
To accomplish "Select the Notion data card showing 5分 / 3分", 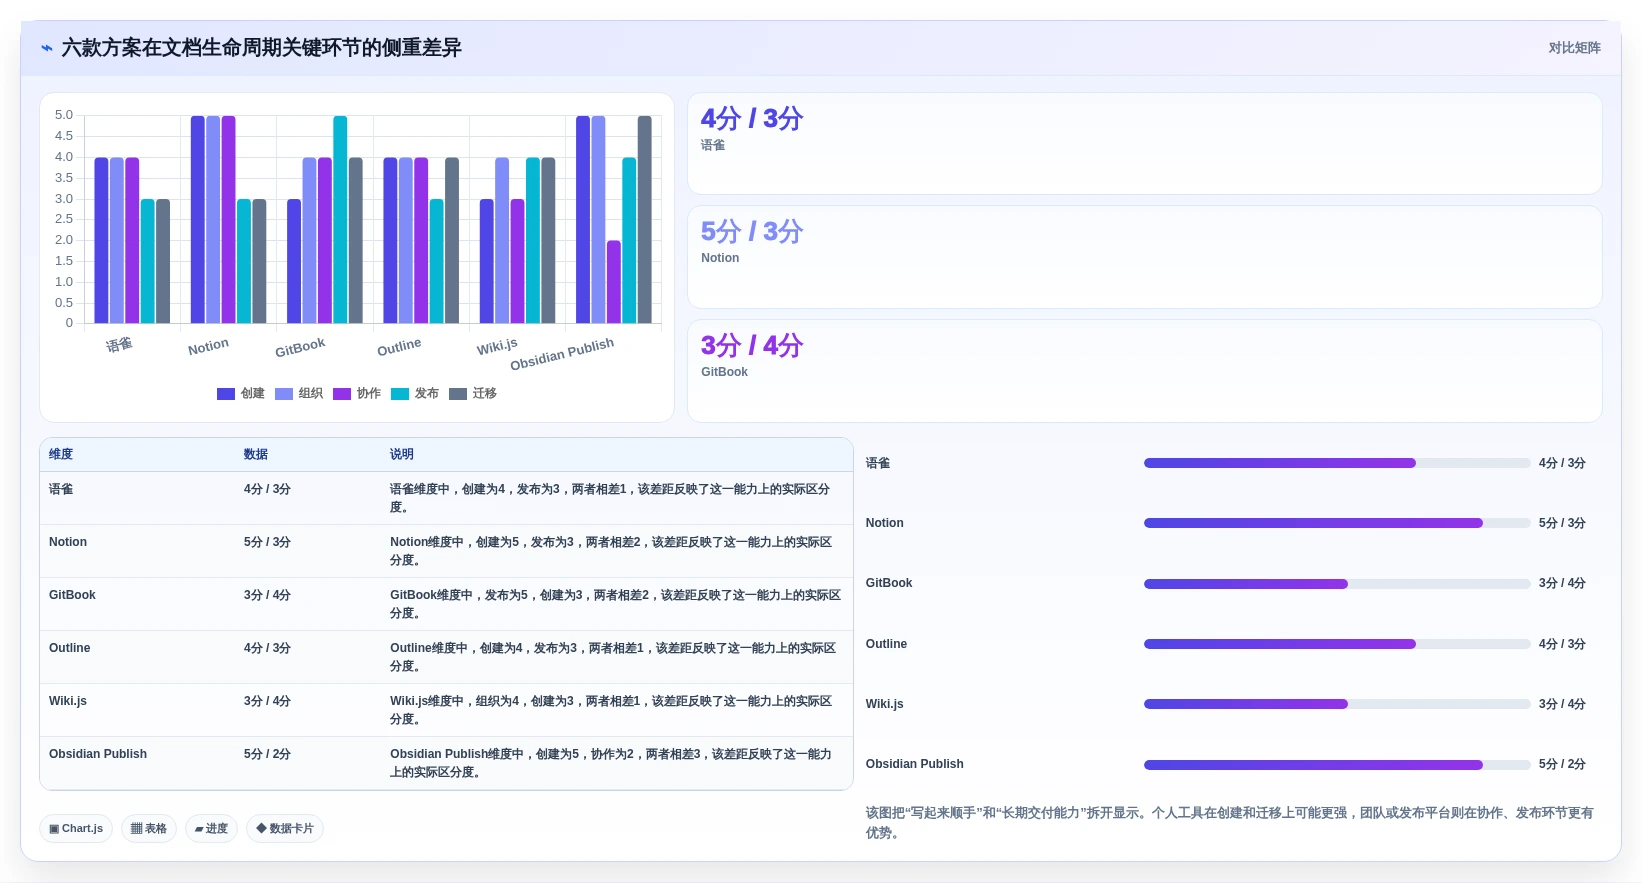I will [x=1145, y=257].
